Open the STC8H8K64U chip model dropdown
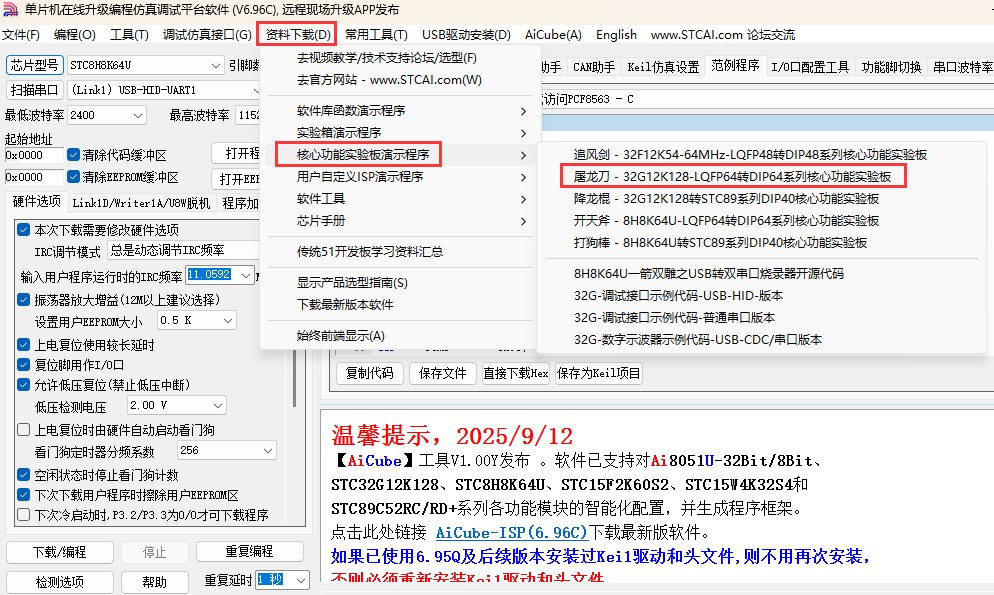The width and height of the screenshot is (994, 595). click(x=145, y=65)
